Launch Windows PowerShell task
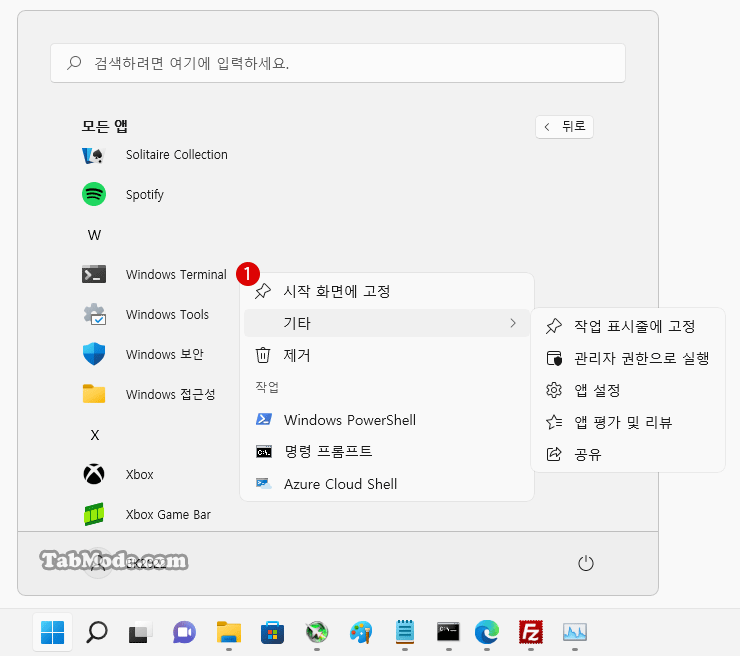The image size is (740, 656). point(387,420)
